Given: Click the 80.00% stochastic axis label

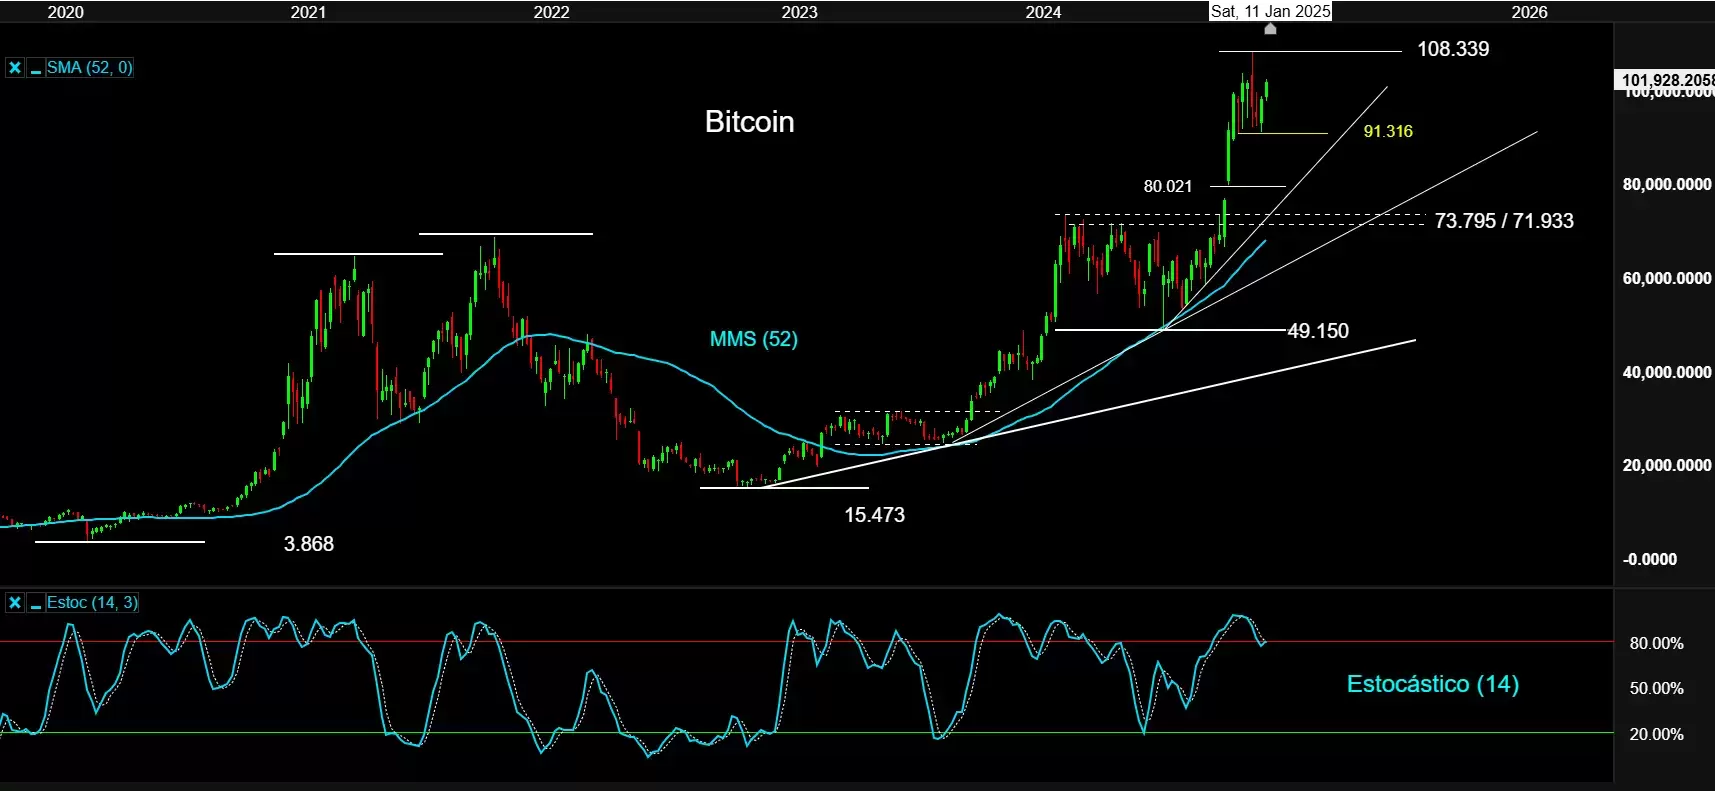Looking at the screenshot, I should click(1656, 643).
